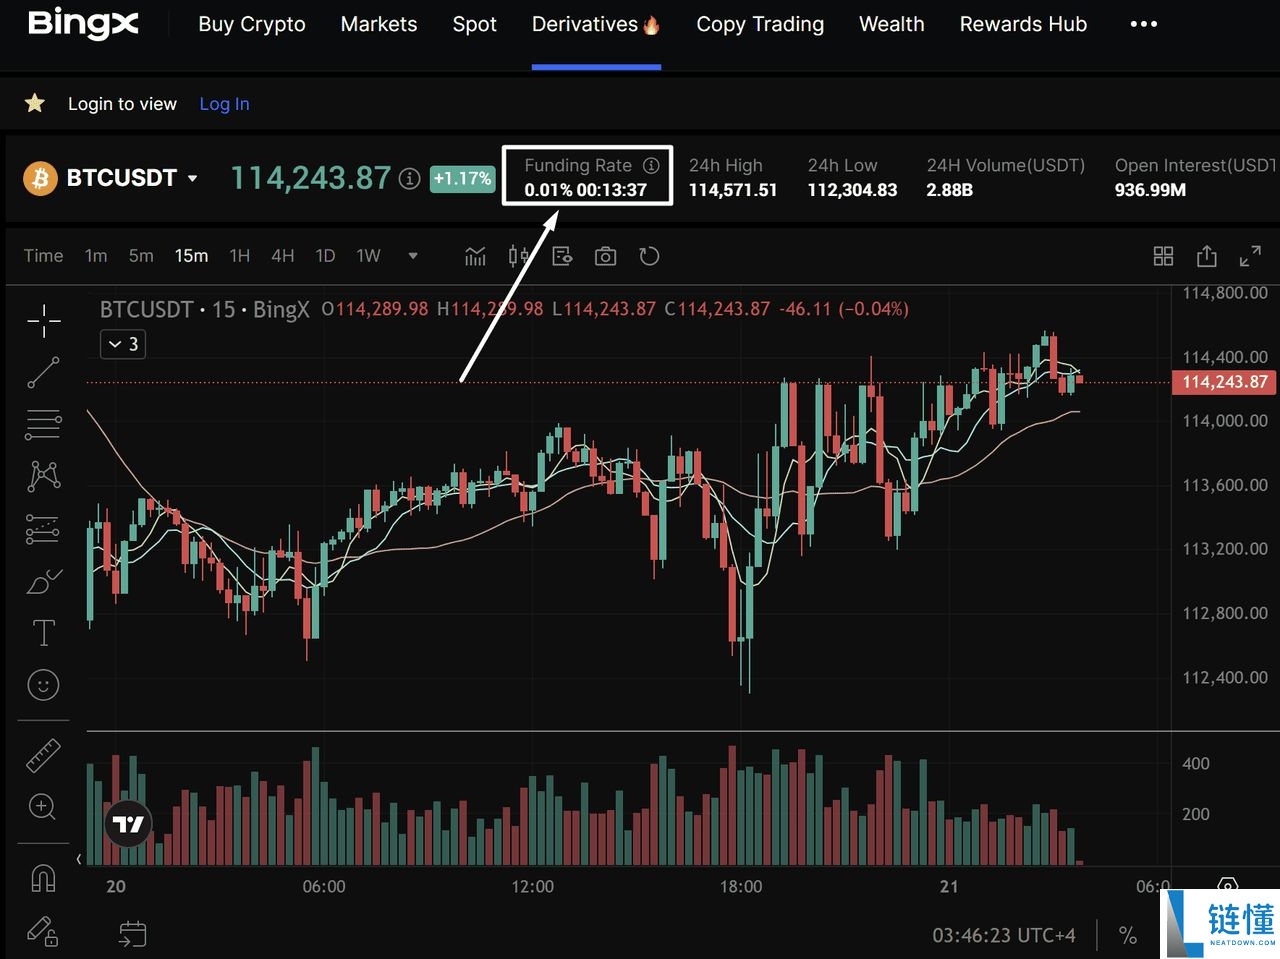Select the ruler measure tool
The height and width of the screenshot is (959, 1280).
tap(43, 756)
